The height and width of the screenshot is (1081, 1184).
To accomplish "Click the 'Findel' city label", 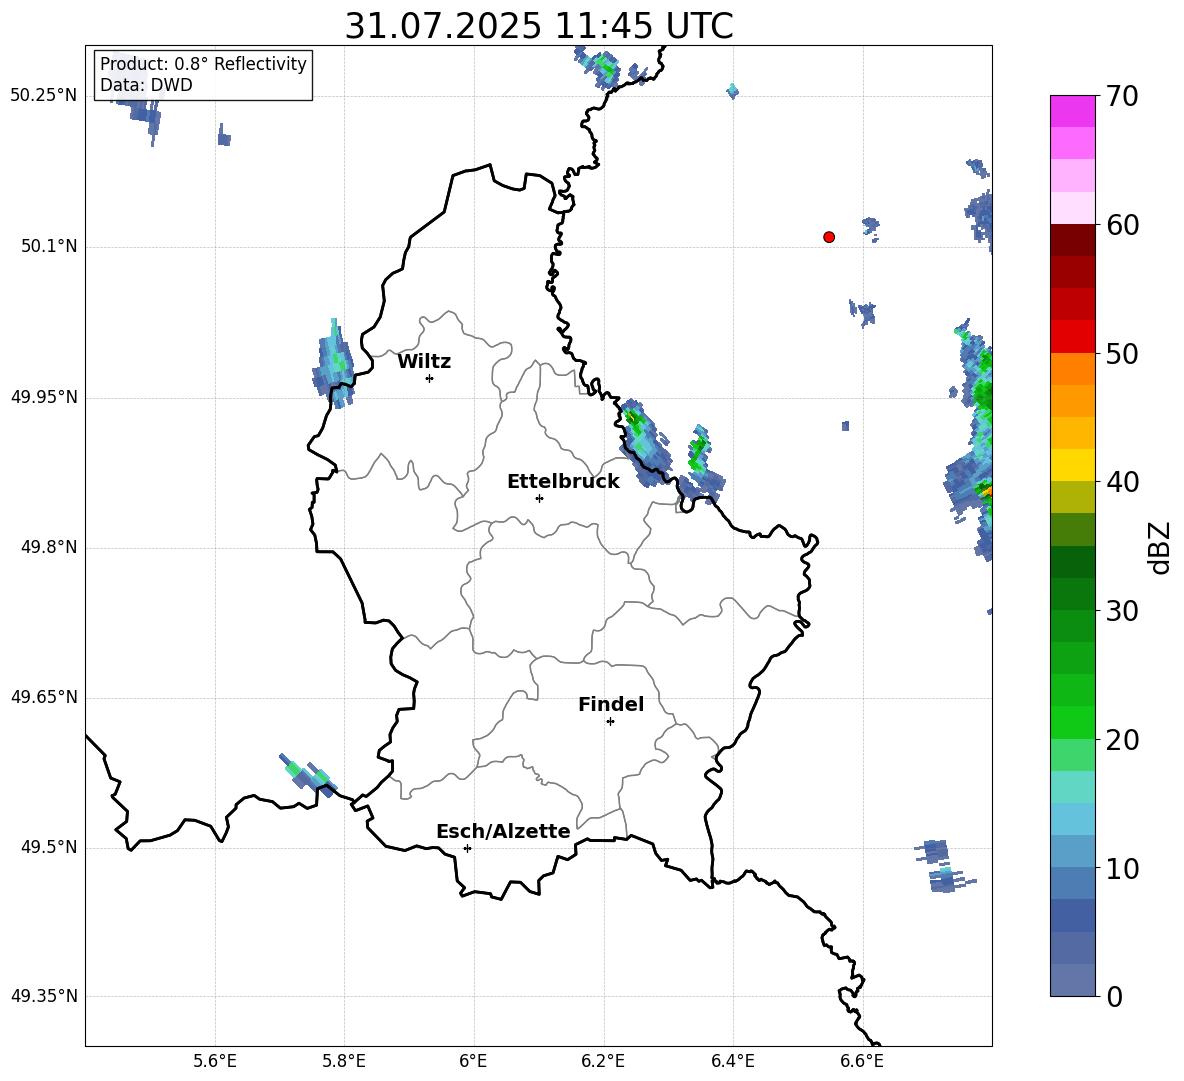I will [x=611, y=704].
